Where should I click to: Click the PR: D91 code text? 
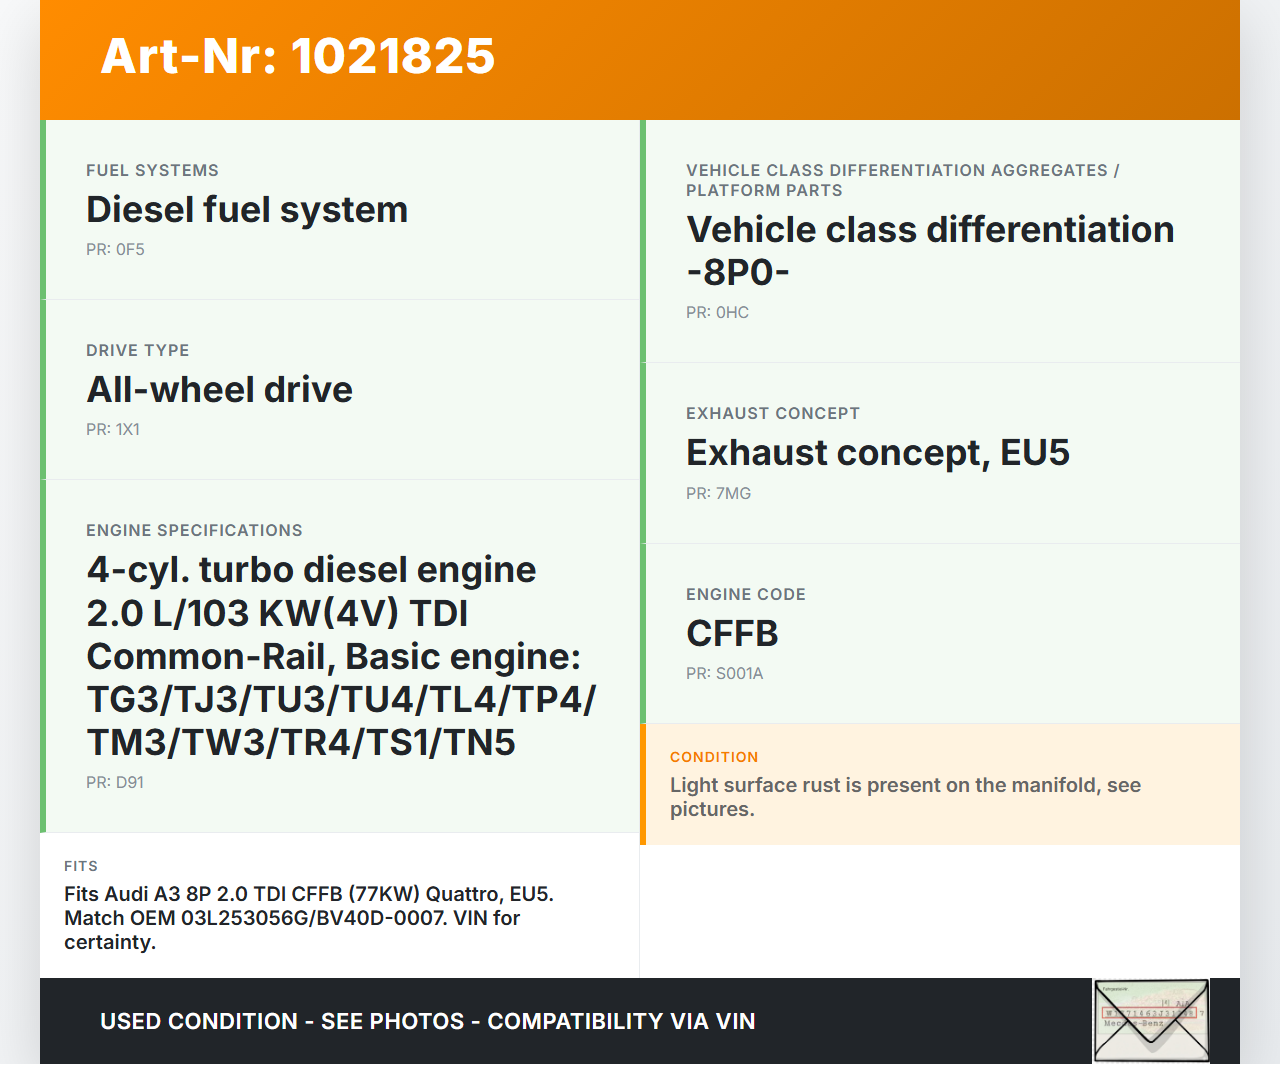point(115,783)
